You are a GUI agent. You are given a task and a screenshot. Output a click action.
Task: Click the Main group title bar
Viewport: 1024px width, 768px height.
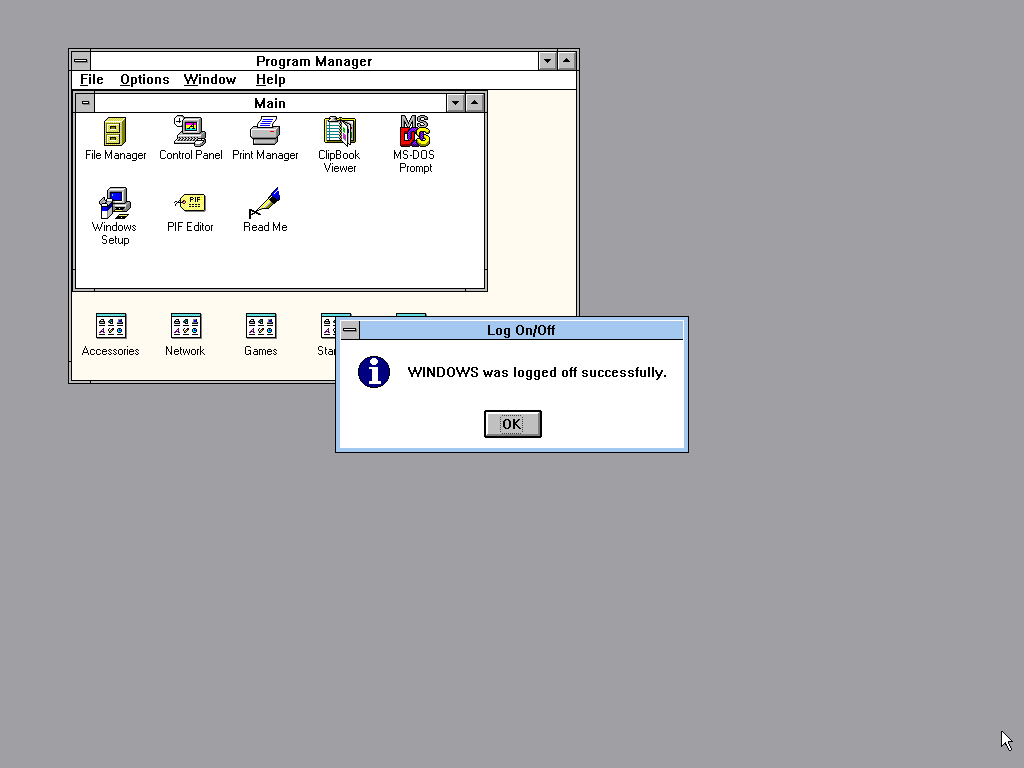pos(270,103)
